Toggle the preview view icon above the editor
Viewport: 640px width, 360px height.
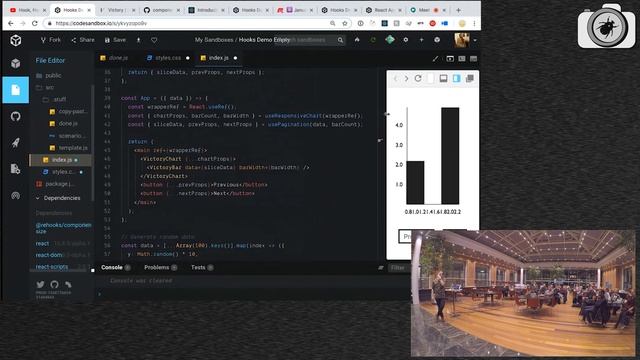[450, 59]
